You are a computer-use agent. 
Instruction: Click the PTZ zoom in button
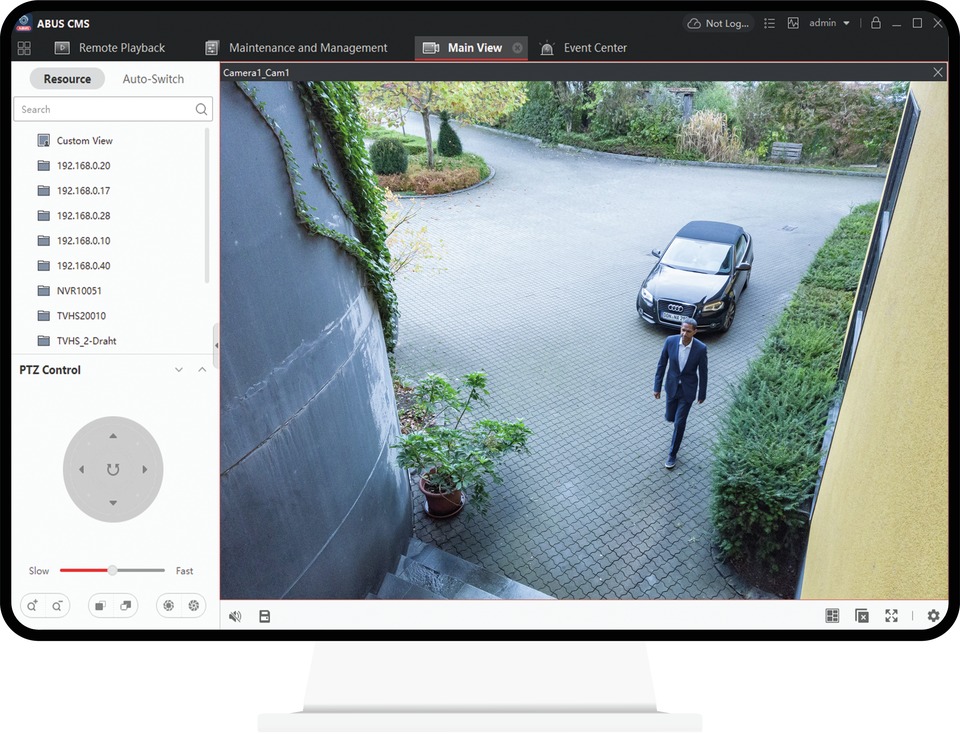[33, 605]
